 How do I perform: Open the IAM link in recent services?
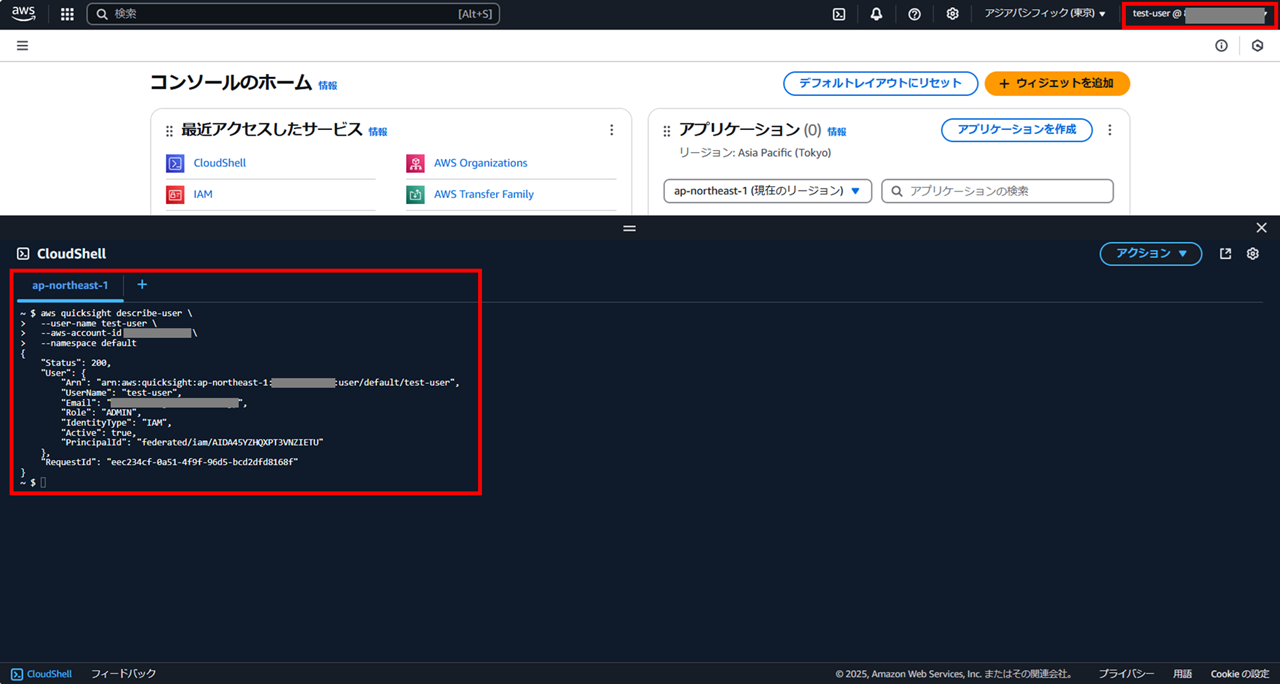203,195
